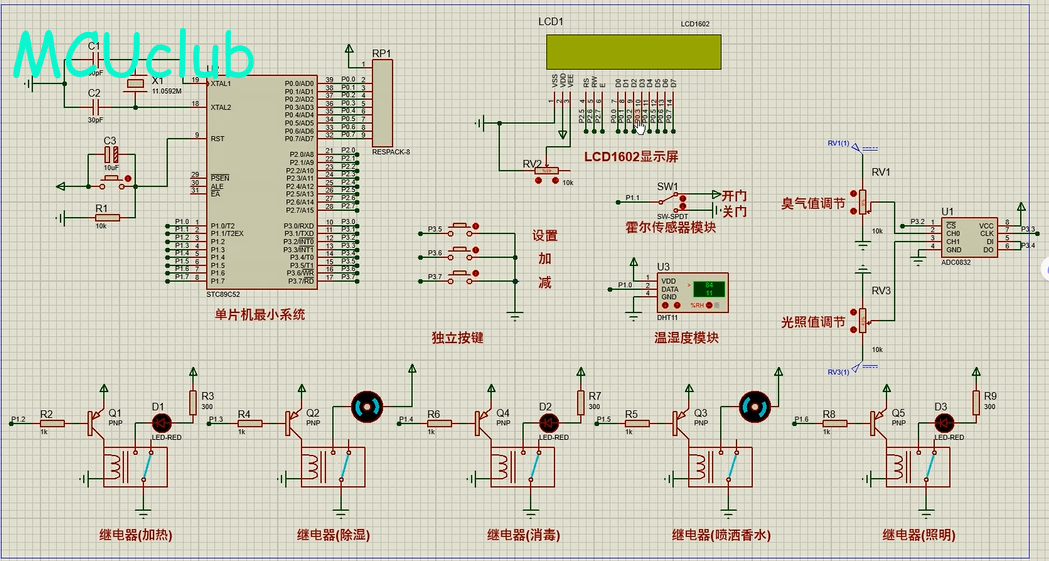The height and width of the screenshot is (561, 1049).
Task: Select resistor R5 on P1.5 line
Action: click(637, 423)
